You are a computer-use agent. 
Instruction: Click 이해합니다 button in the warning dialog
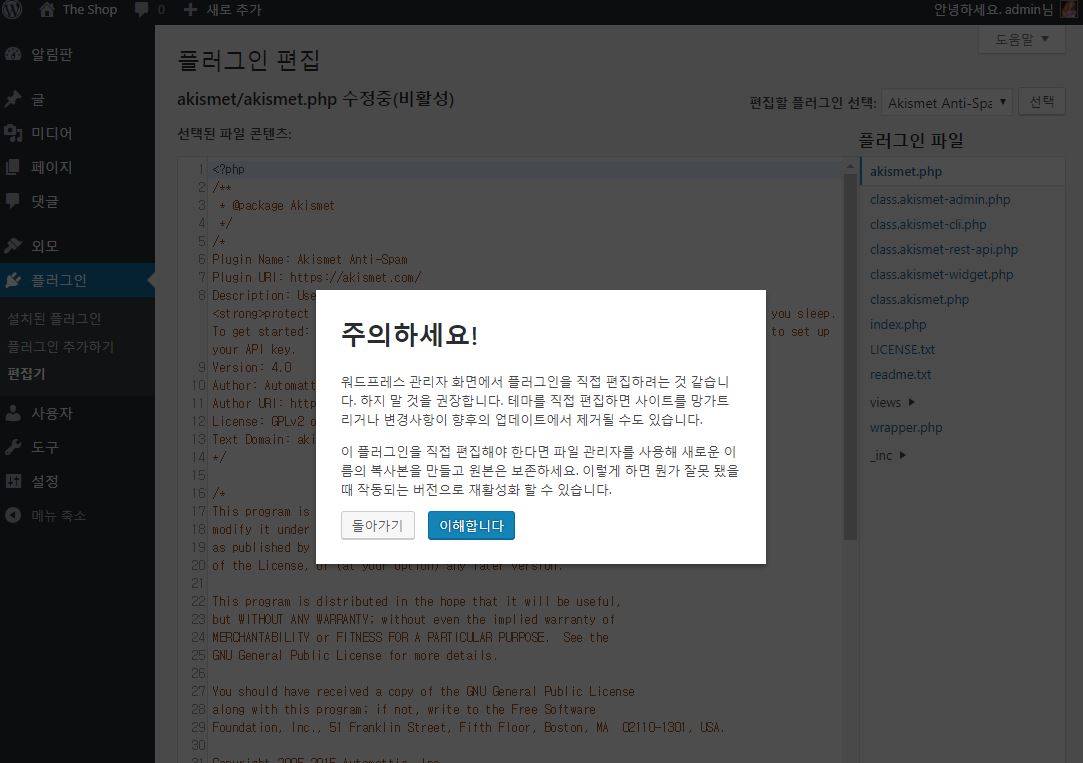coord(471,525)
